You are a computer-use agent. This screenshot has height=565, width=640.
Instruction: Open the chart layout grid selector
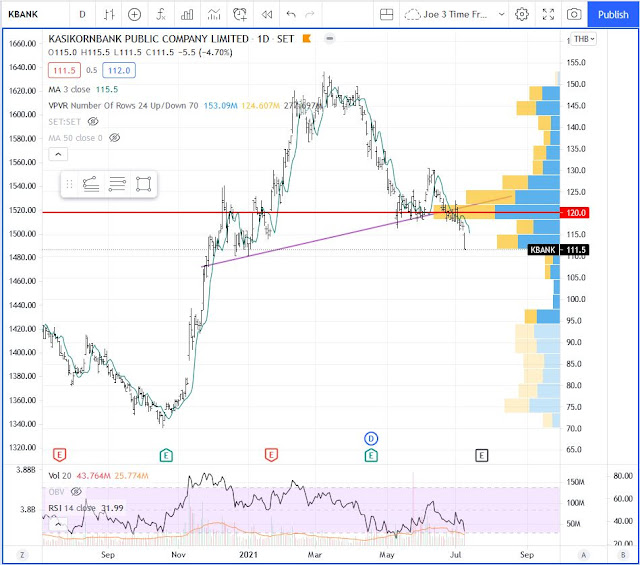(x=386, y=15)
